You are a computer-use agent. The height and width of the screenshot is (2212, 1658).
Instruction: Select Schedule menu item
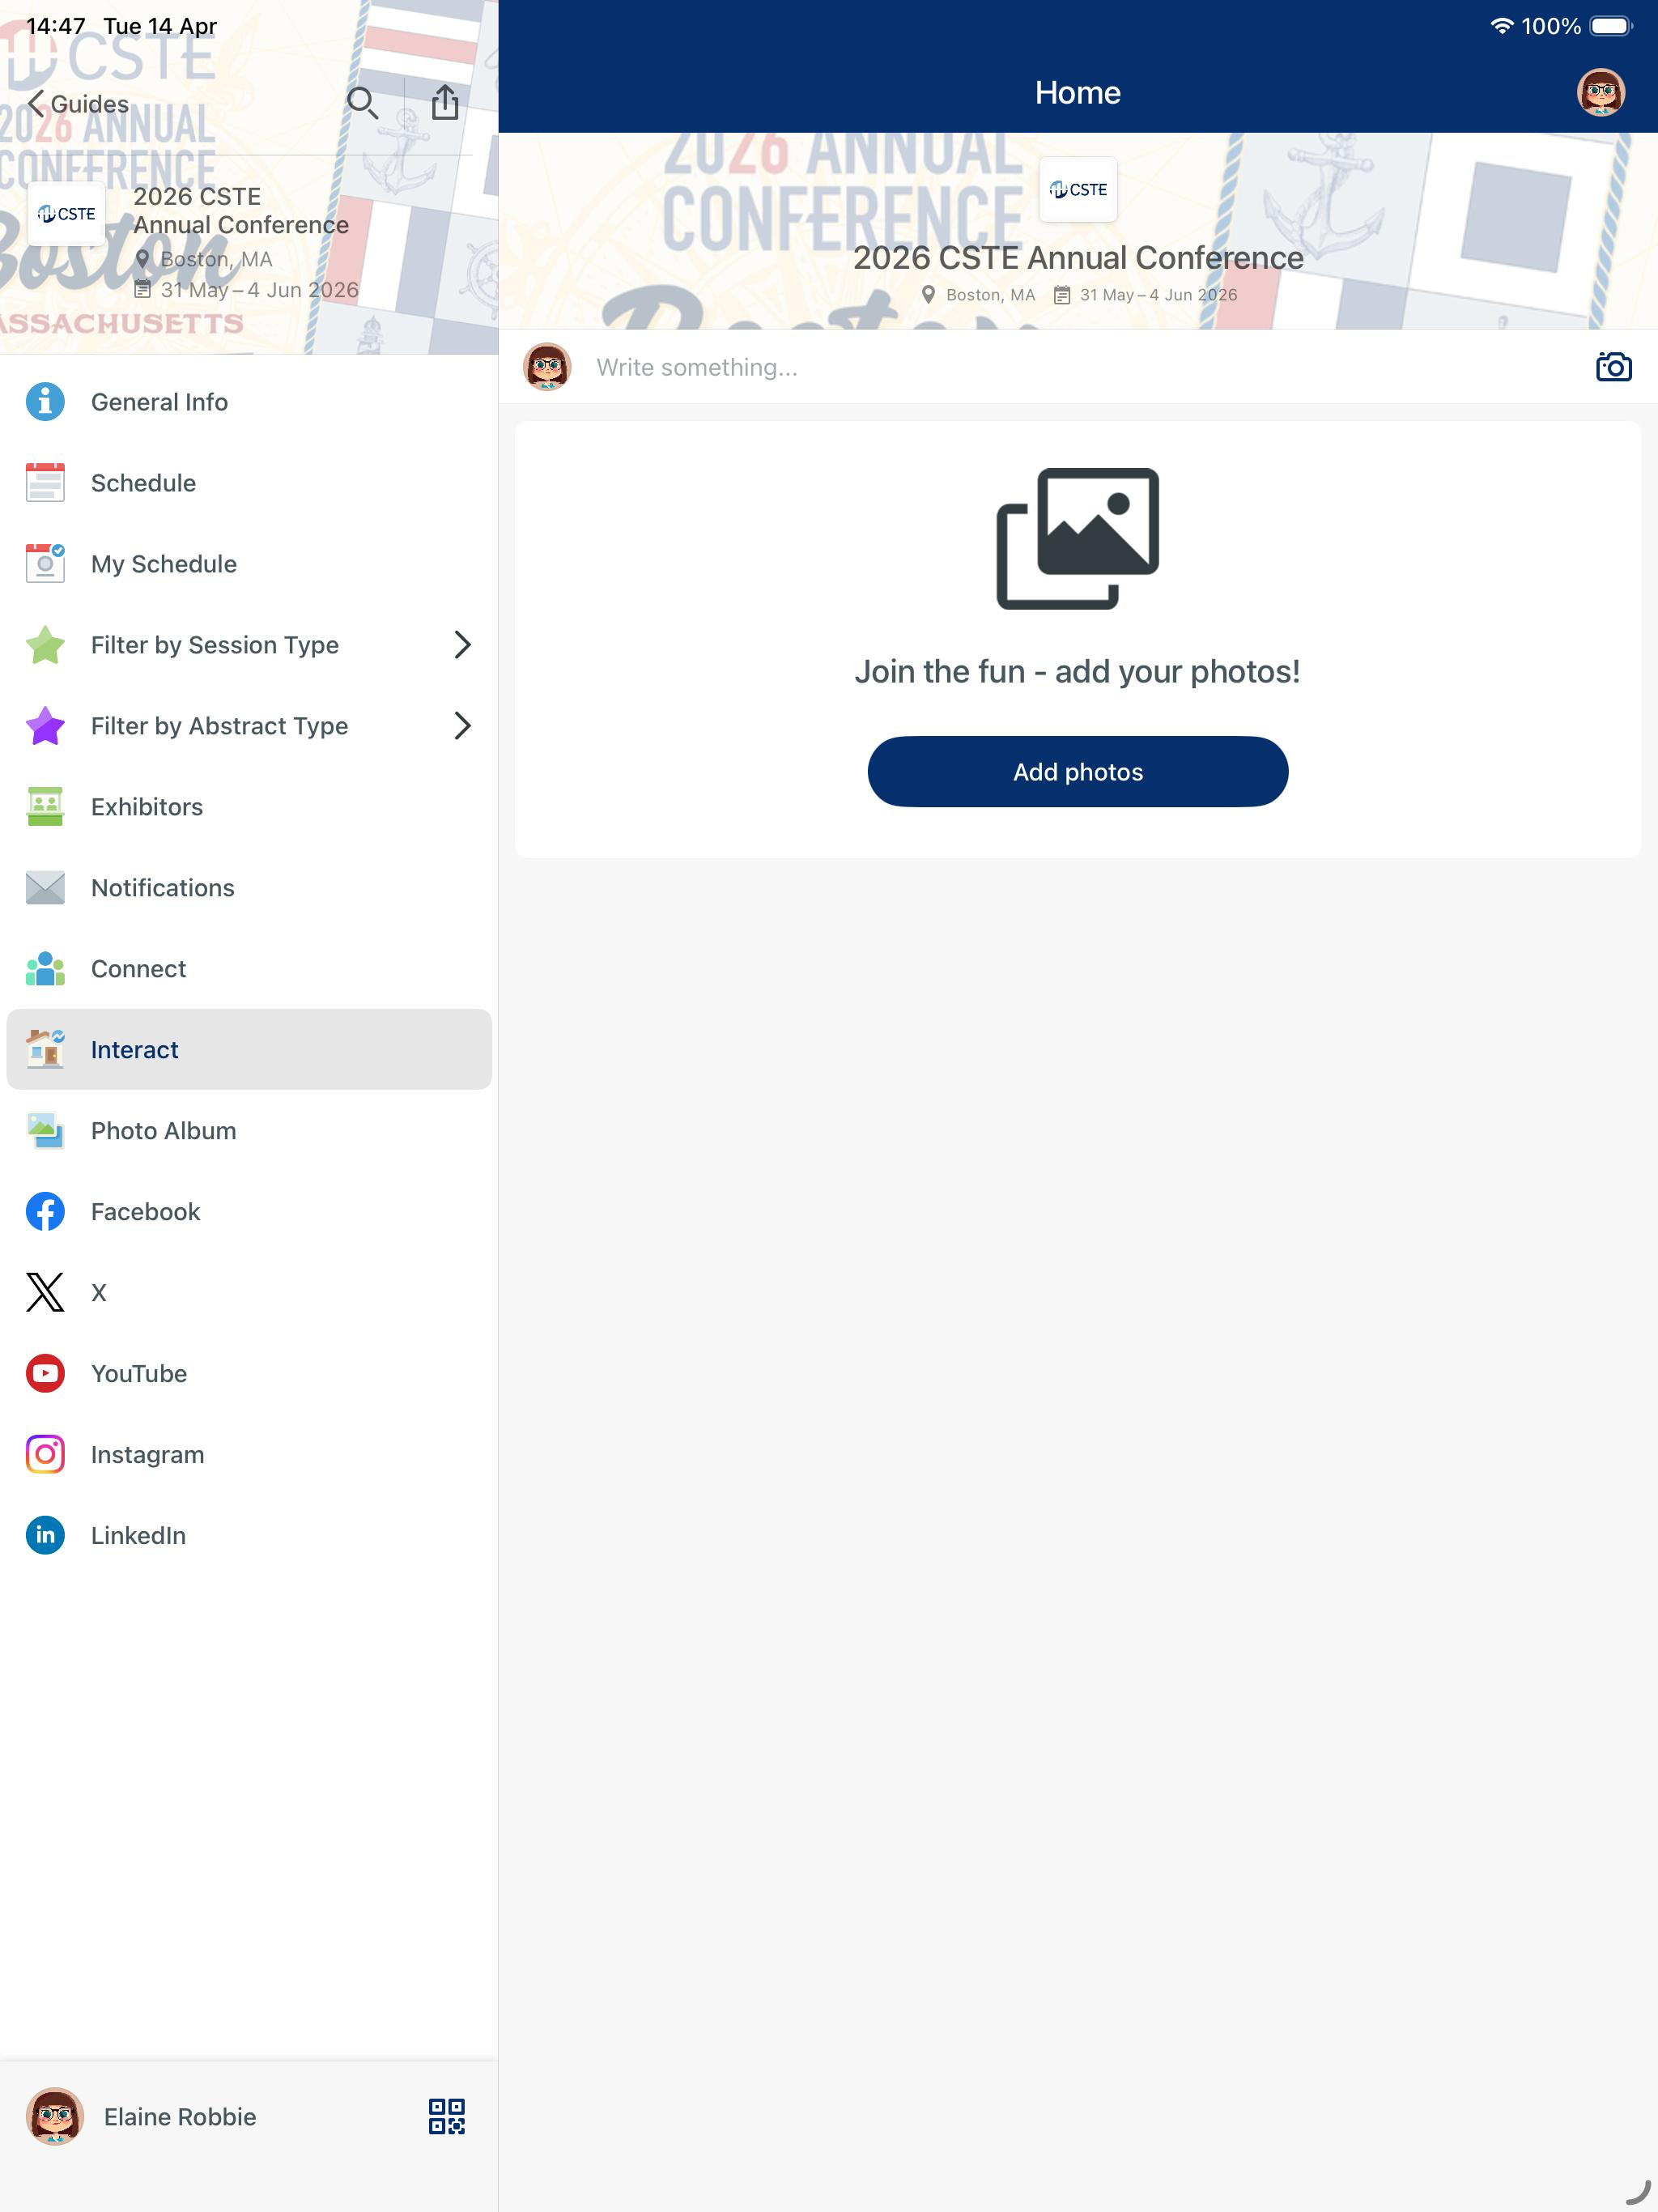pyautogui.click(x=249, y=483)
